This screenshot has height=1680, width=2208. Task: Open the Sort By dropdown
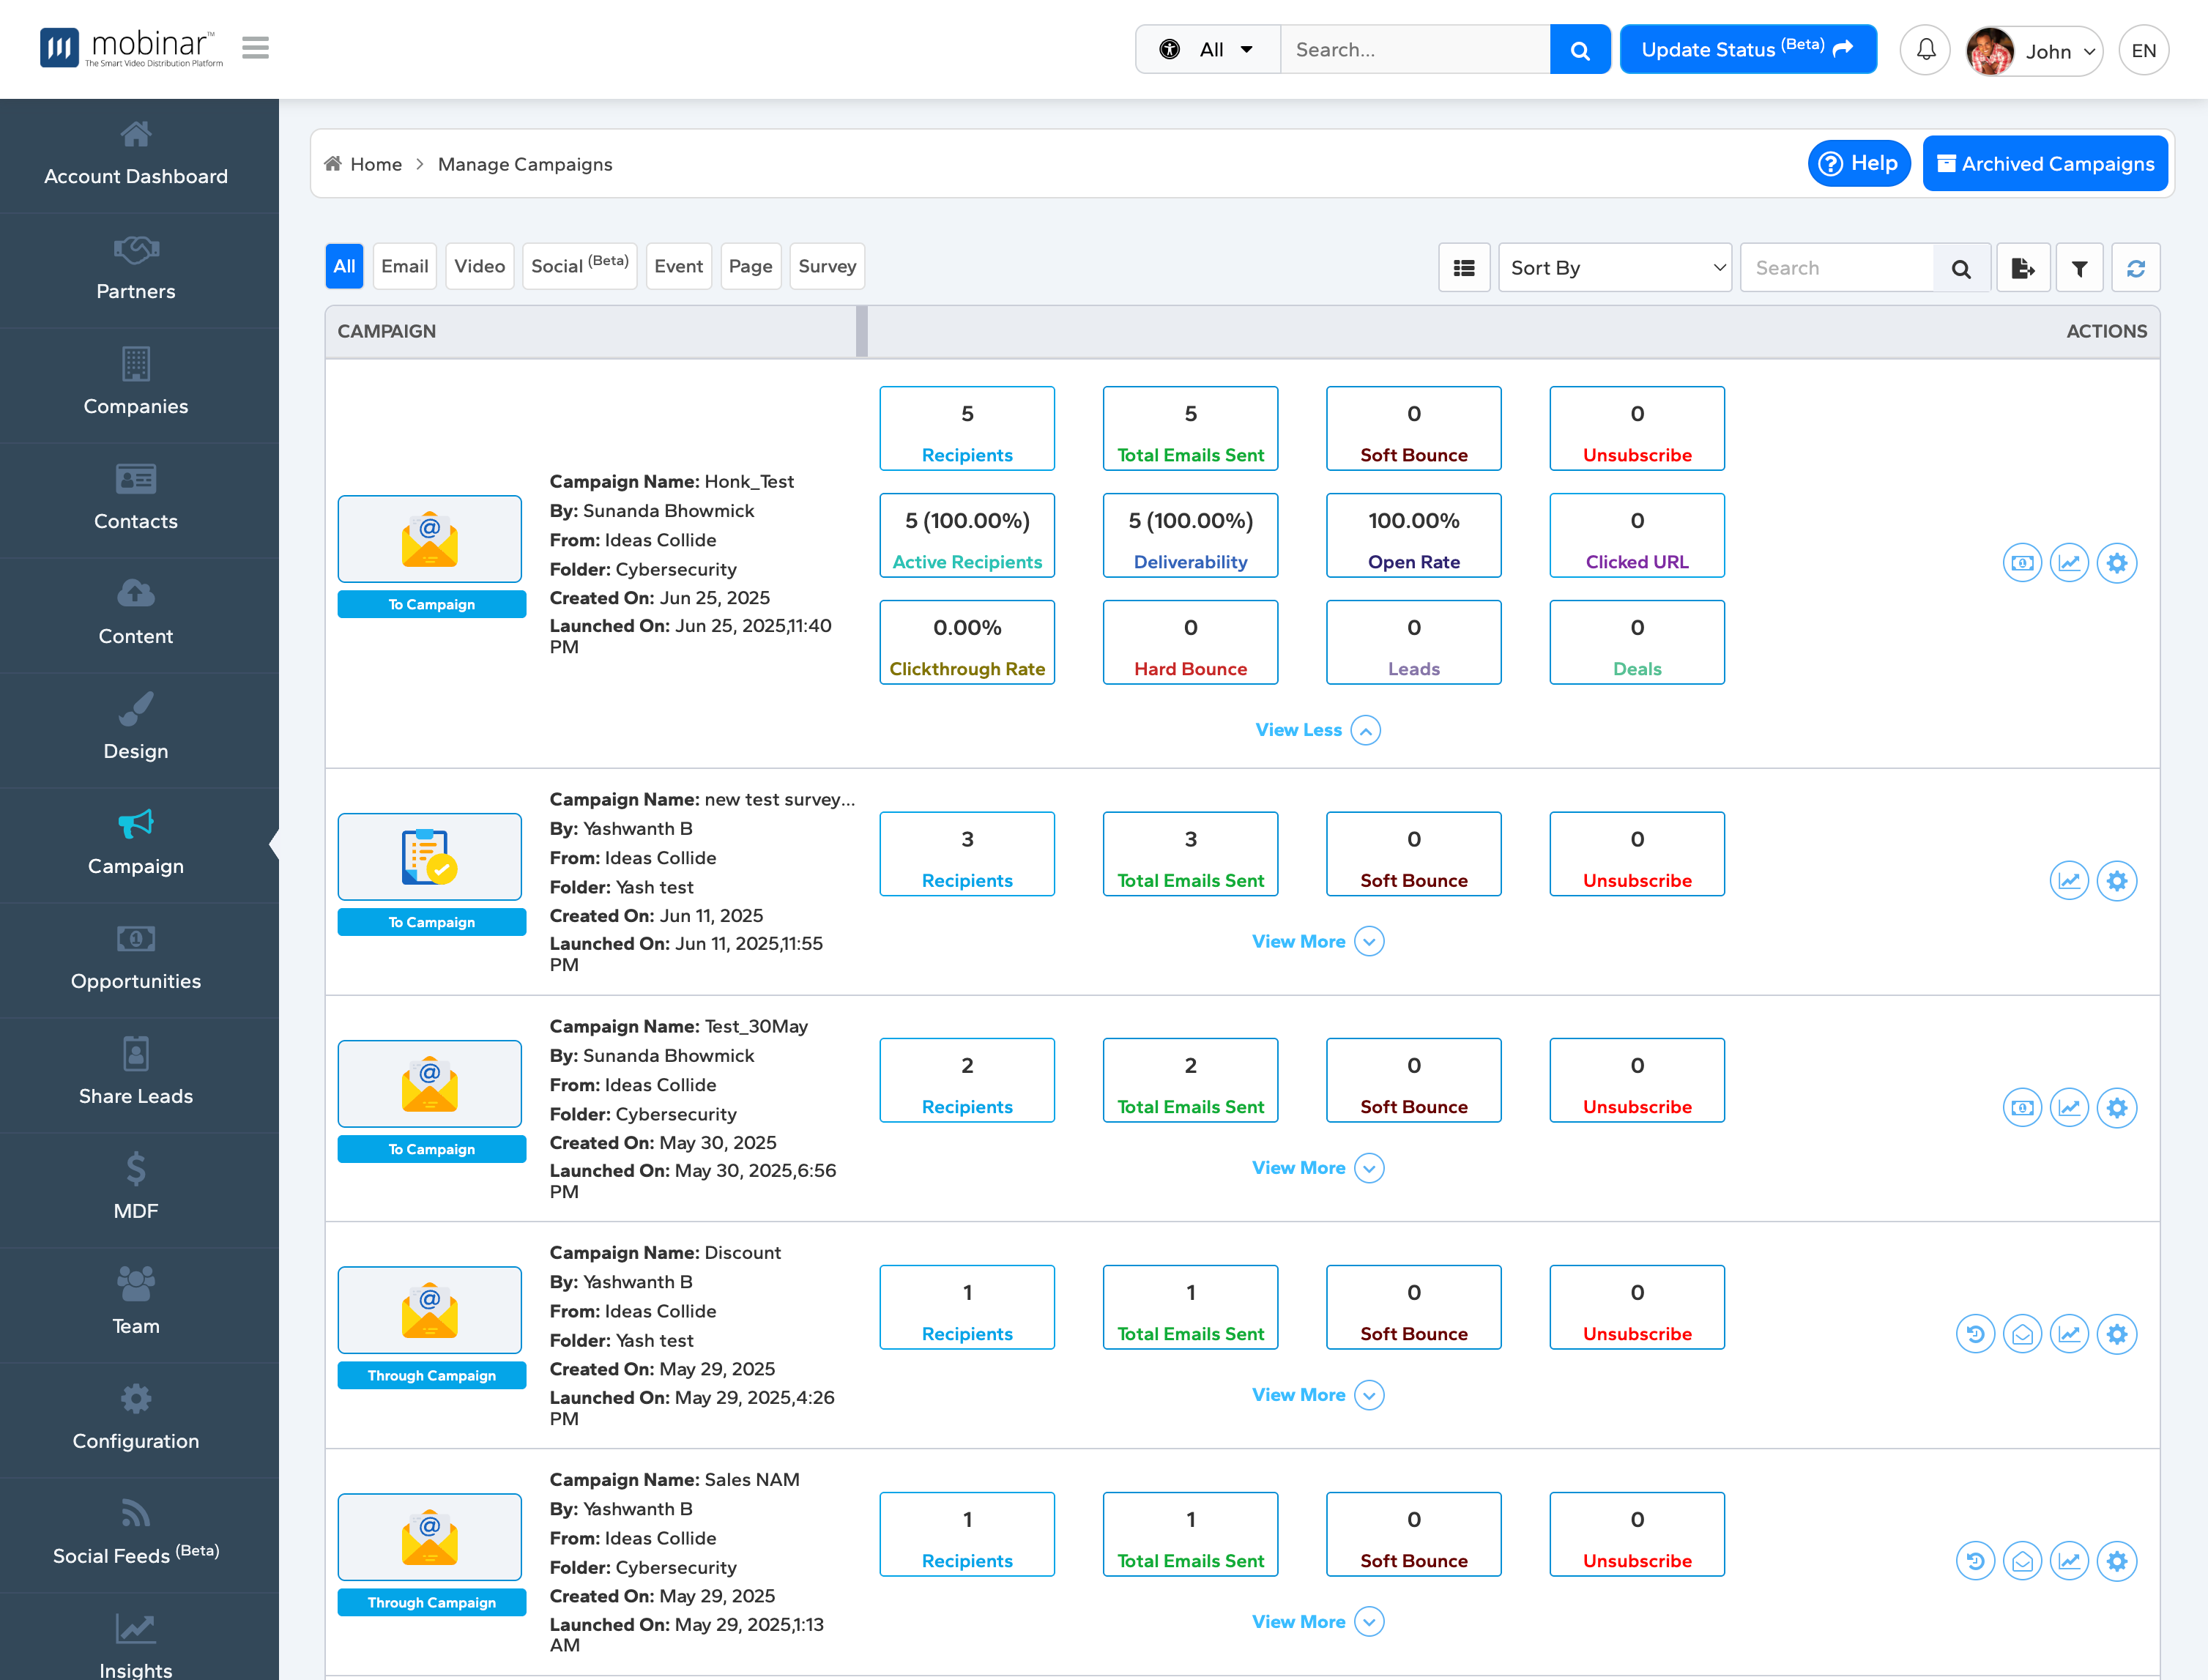[x=1614, y=268]
